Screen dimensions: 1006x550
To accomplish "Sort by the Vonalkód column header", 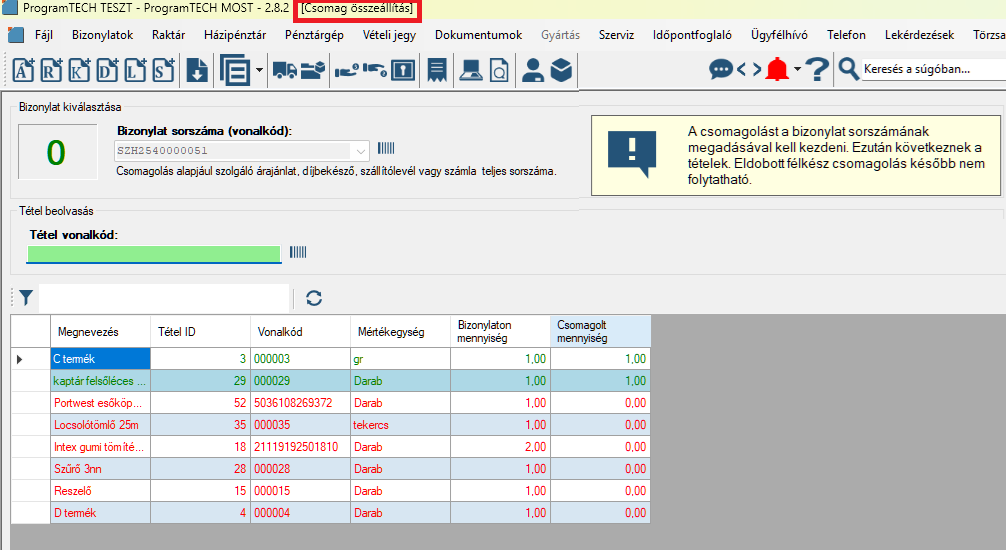I will (x=300, y=332).
